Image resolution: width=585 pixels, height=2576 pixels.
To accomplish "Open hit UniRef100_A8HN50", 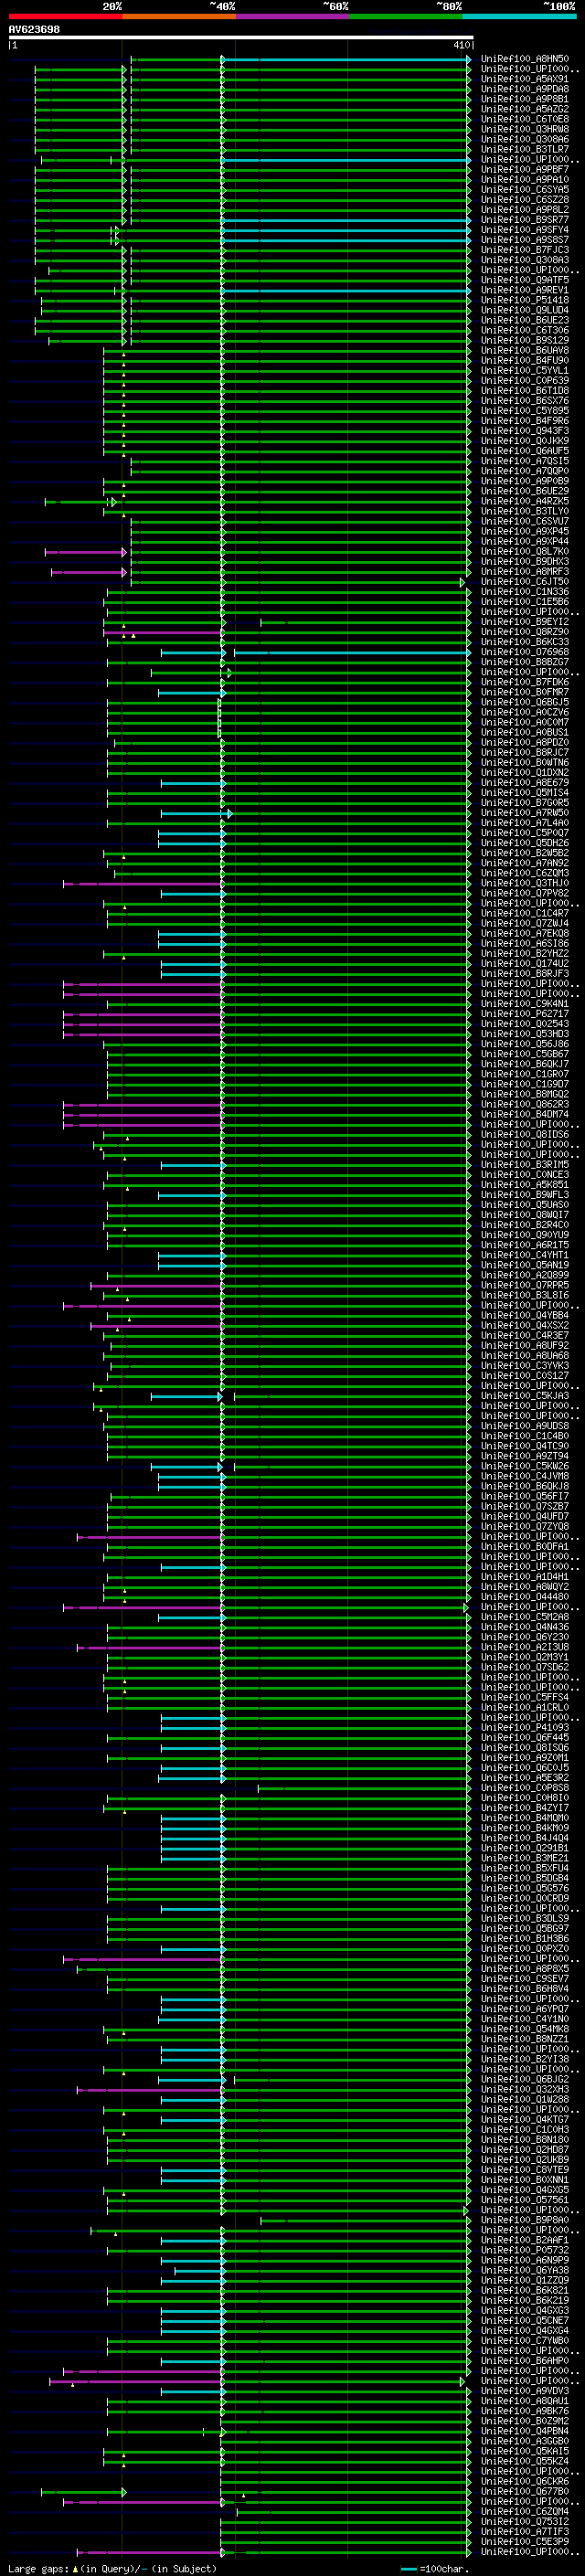I will click(x=525, y=59).
